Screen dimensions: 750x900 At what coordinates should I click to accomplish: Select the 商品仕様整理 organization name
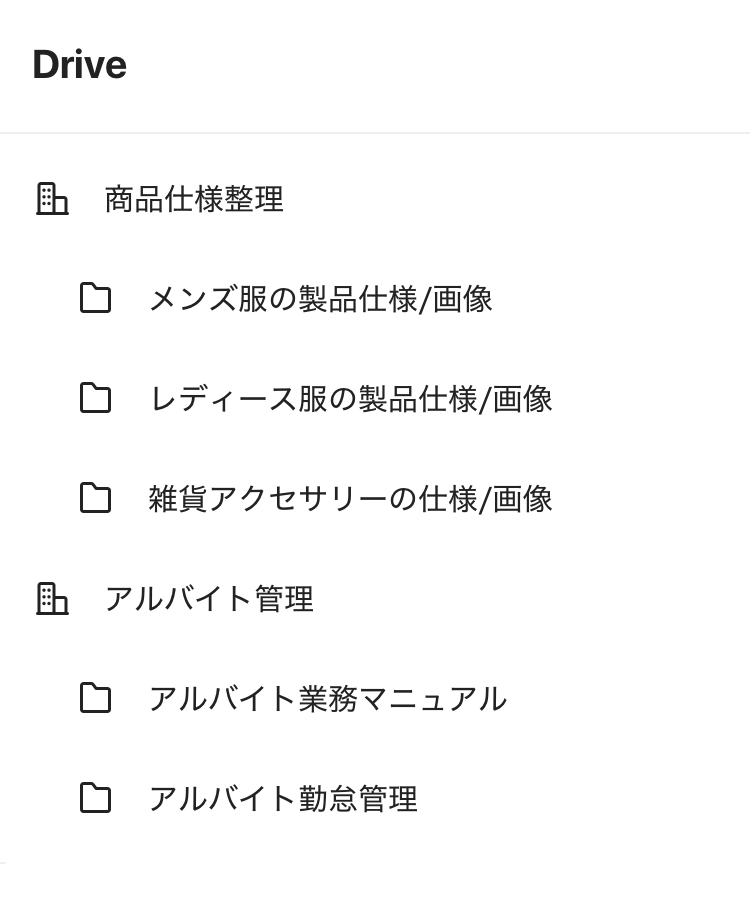pyautogui.click(x=194, y=200)
